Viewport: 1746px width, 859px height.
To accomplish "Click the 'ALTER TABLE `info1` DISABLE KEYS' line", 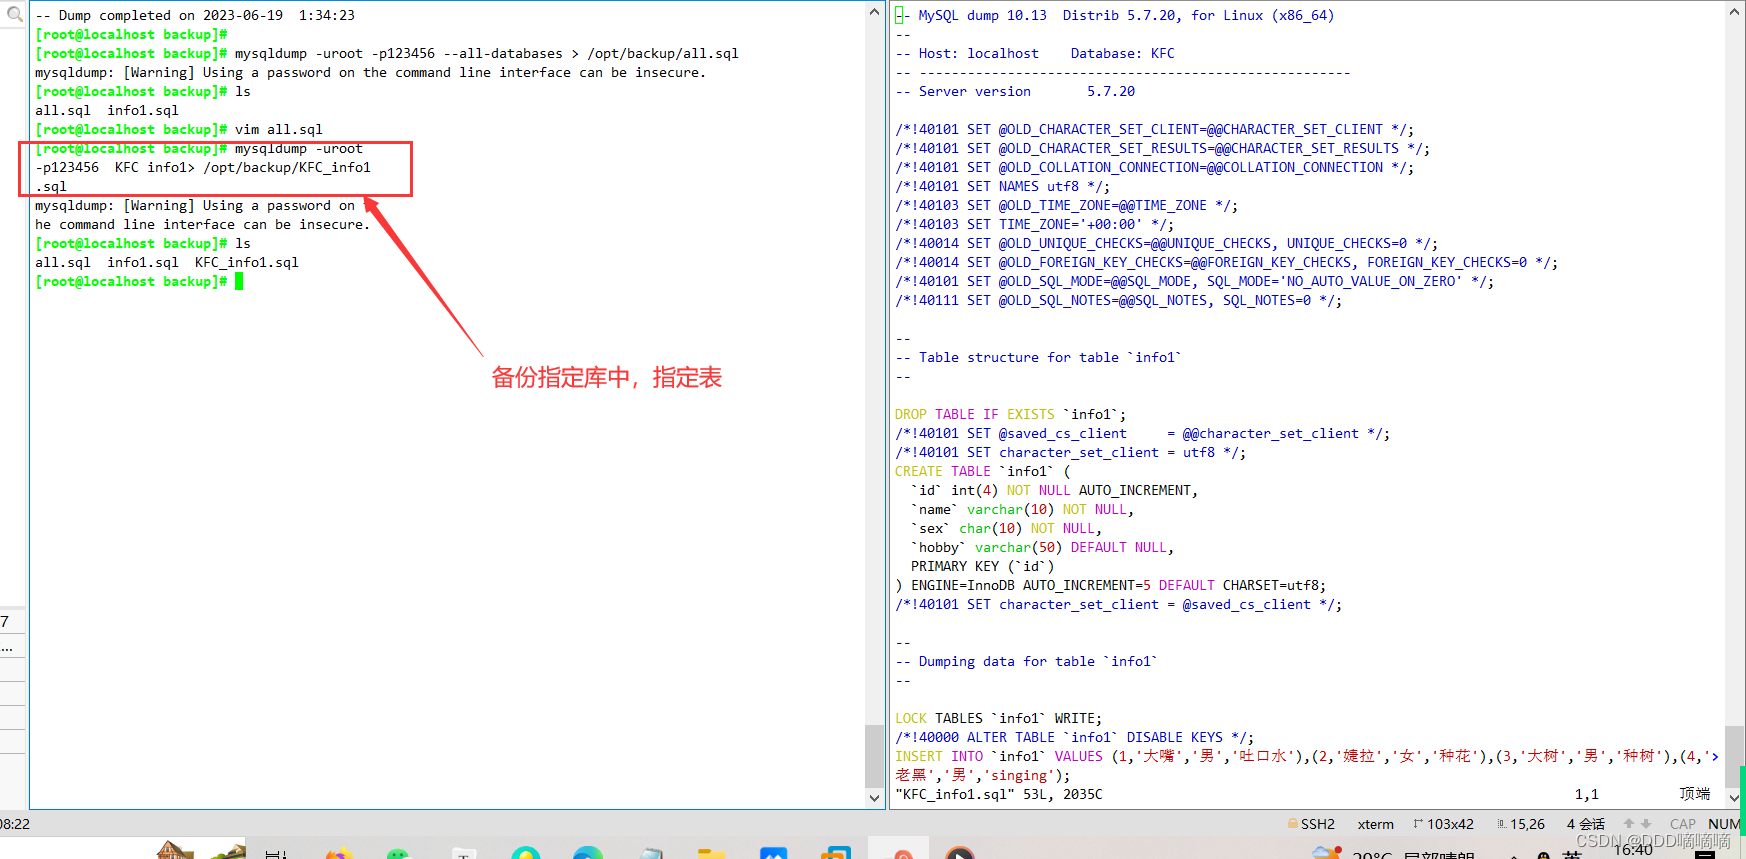I will [x=1075, y=737].
